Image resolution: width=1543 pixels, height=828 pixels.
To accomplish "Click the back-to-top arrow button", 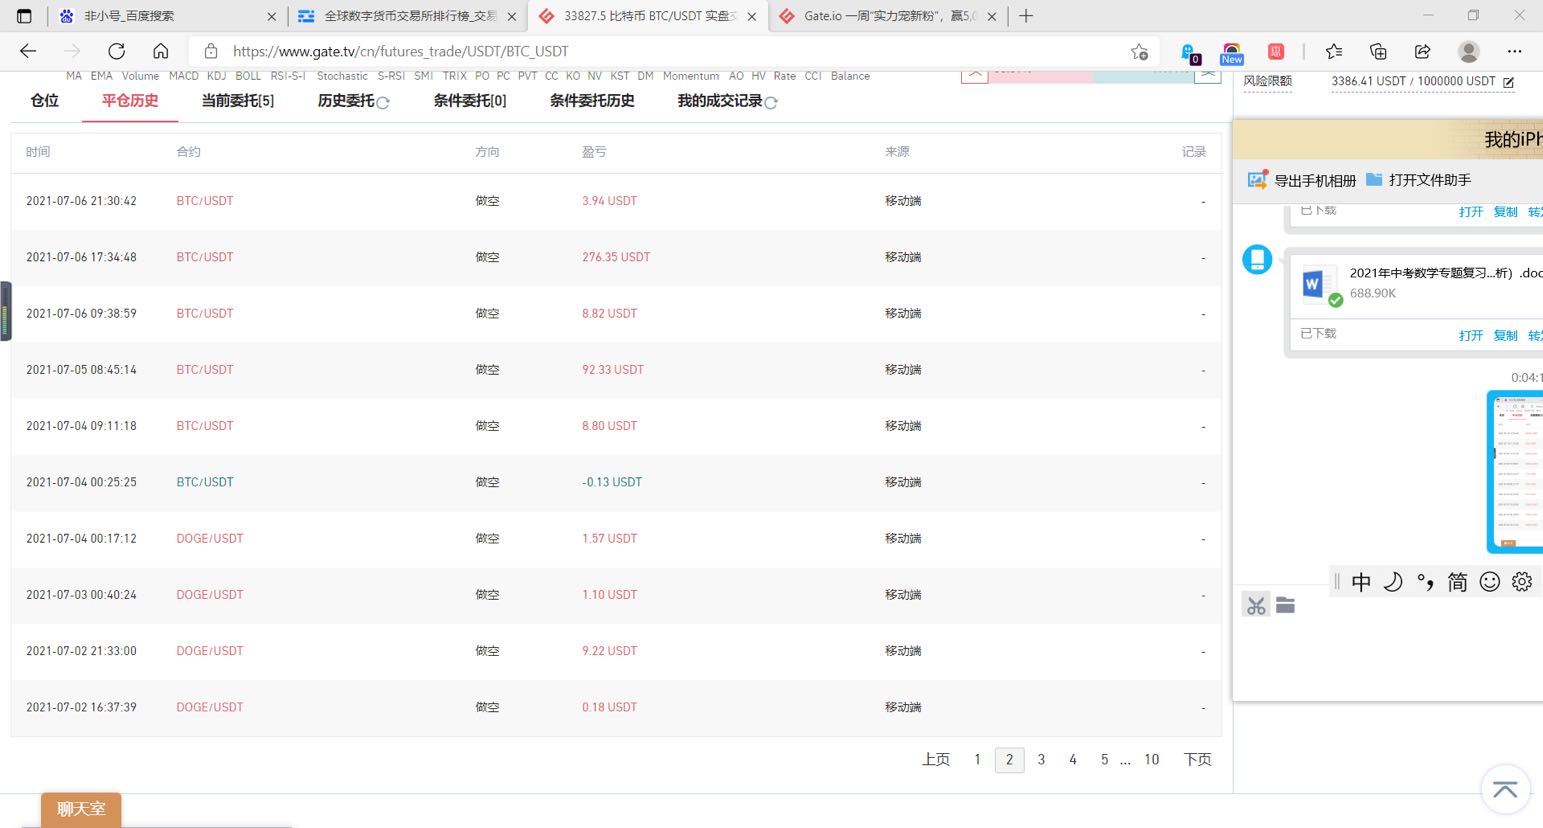I will [x=1505, y=790].
